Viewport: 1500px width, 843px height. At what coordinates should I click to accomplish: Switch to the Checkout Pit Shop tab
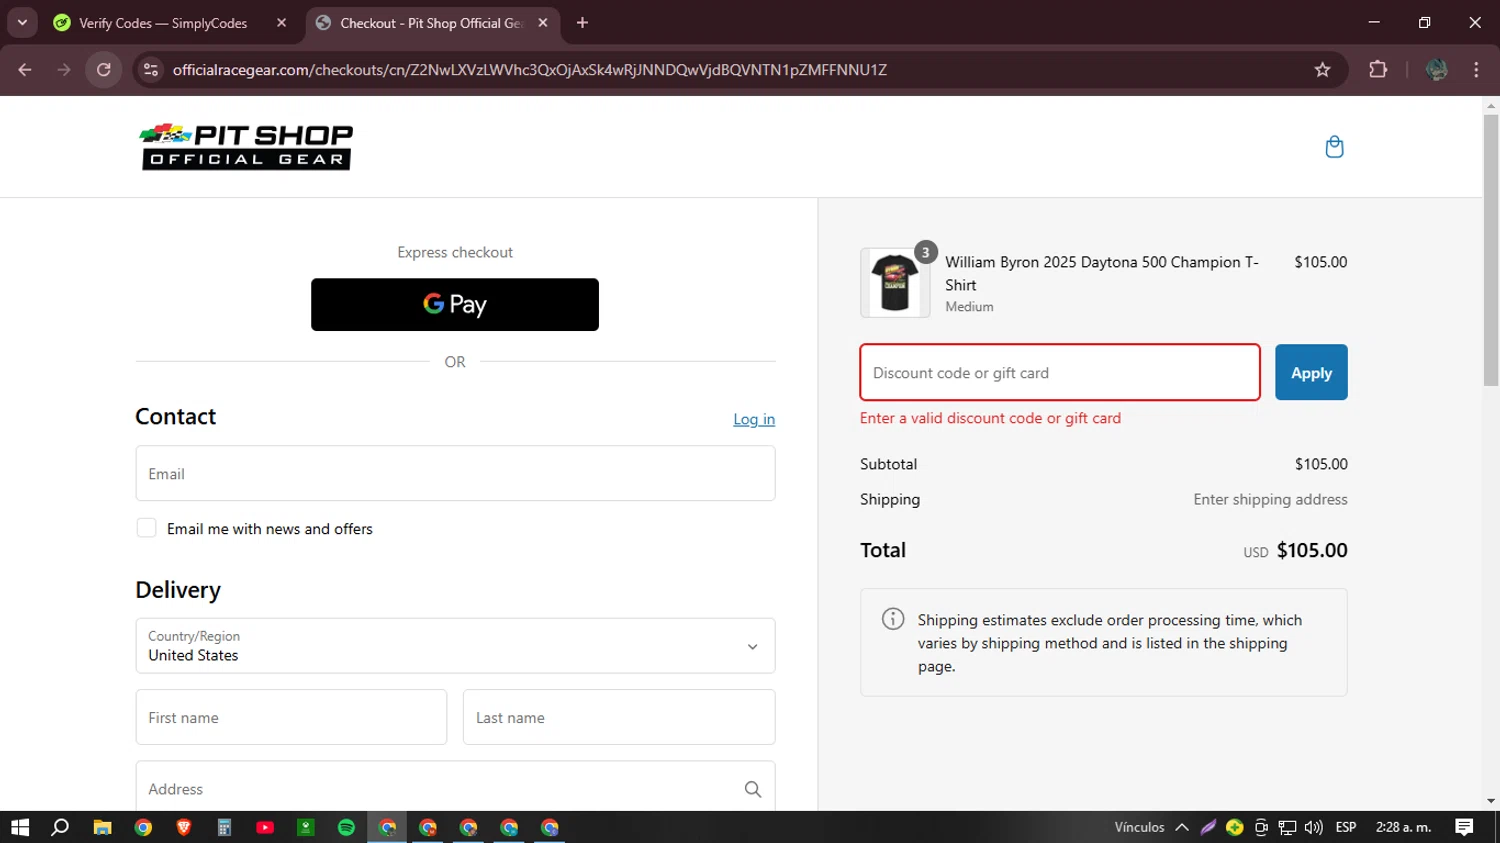(x=431, y=22)
